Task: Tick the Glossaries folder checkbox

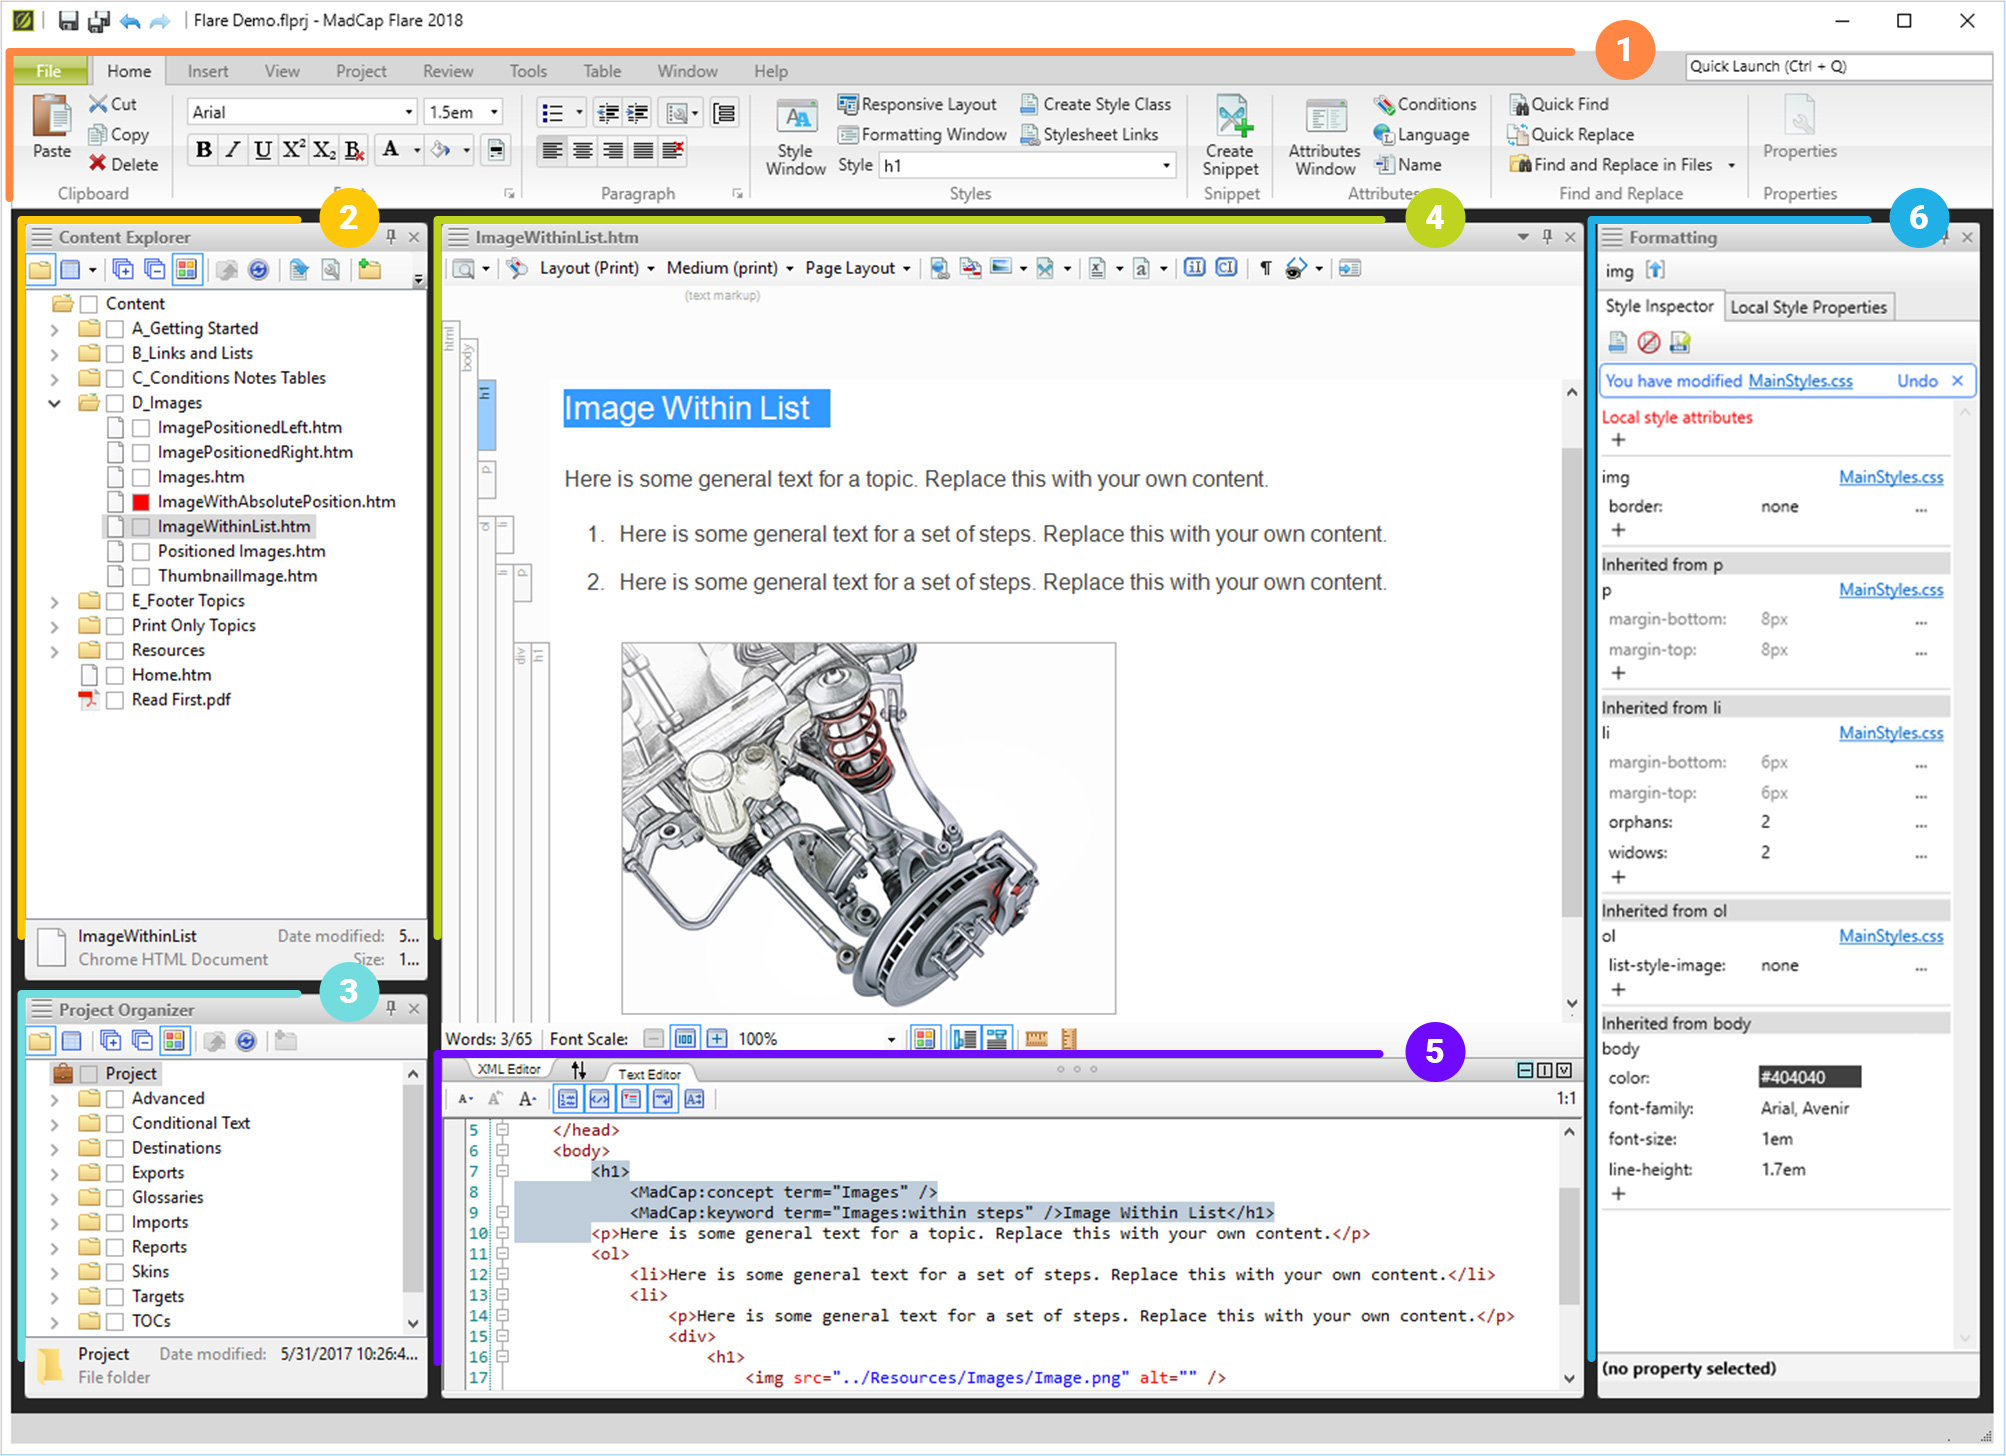Action: click(115, 1198)
